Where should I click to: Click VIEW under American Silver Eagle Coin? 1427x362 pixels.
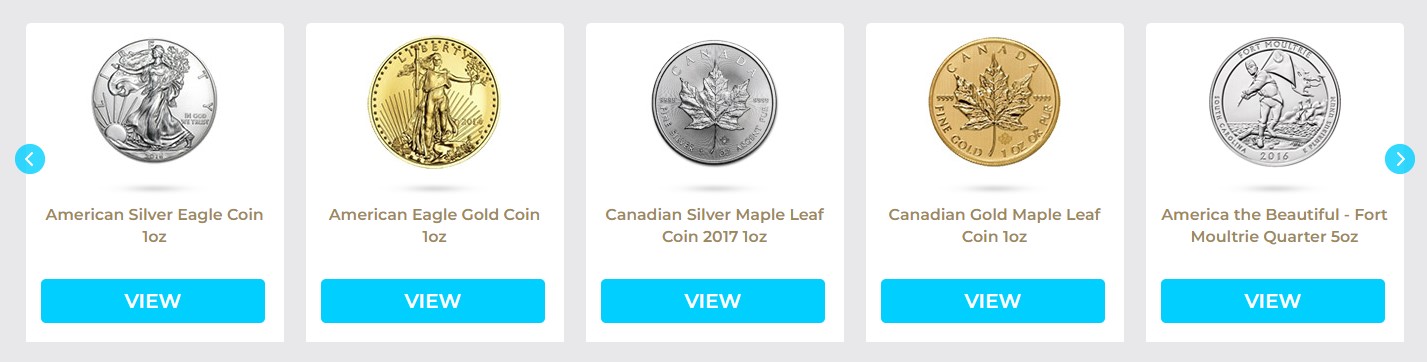153,301
